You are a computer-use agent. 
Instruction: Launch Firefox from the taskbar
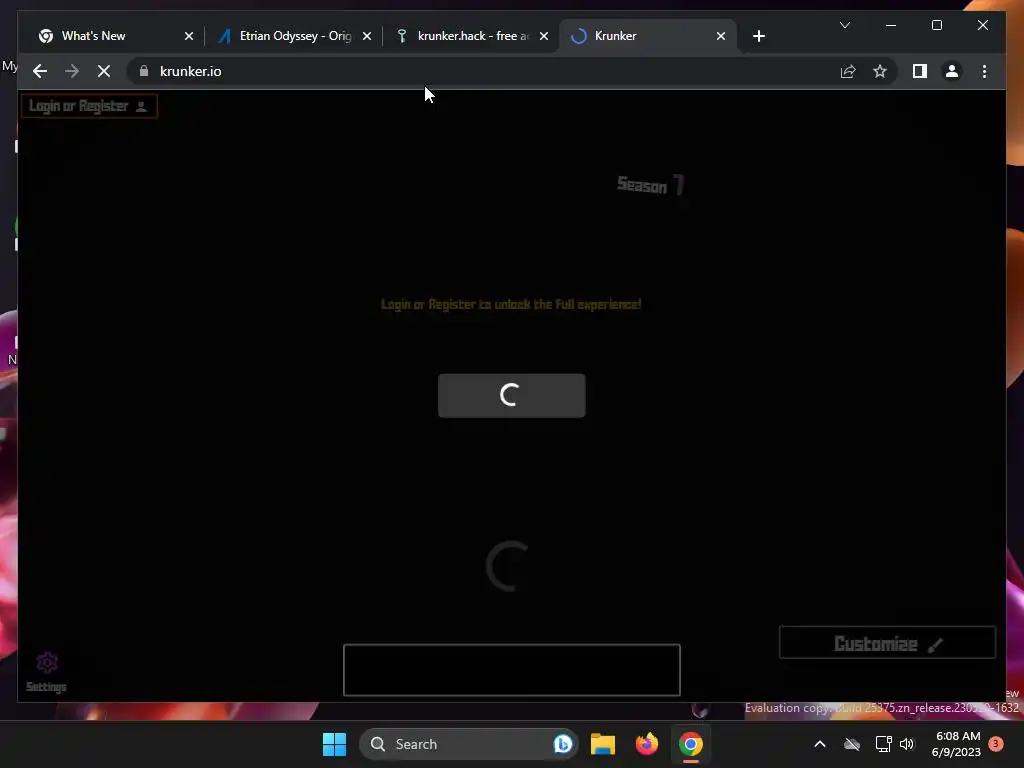click(647, 744)
